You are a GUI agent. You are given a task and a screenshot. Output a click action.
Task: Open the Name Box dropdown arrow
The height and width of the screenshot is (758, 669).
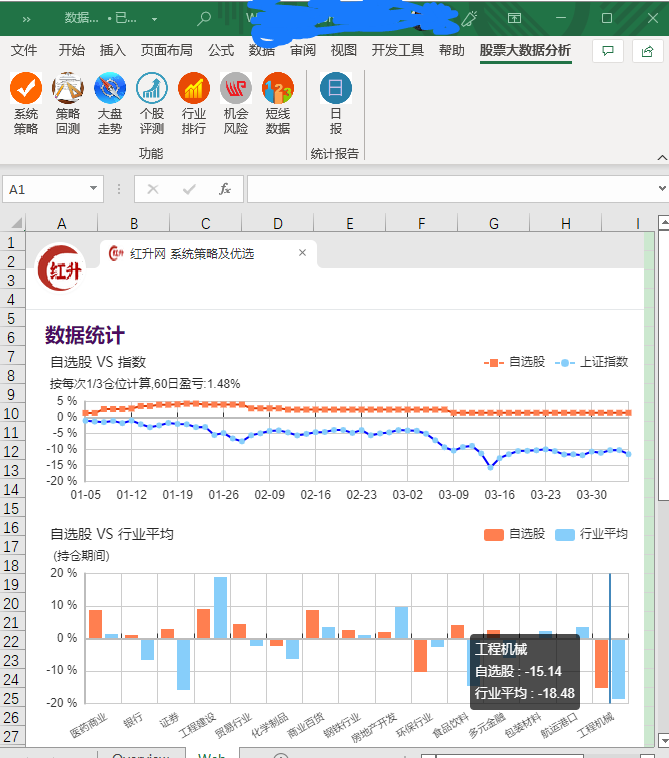[94, 189]
